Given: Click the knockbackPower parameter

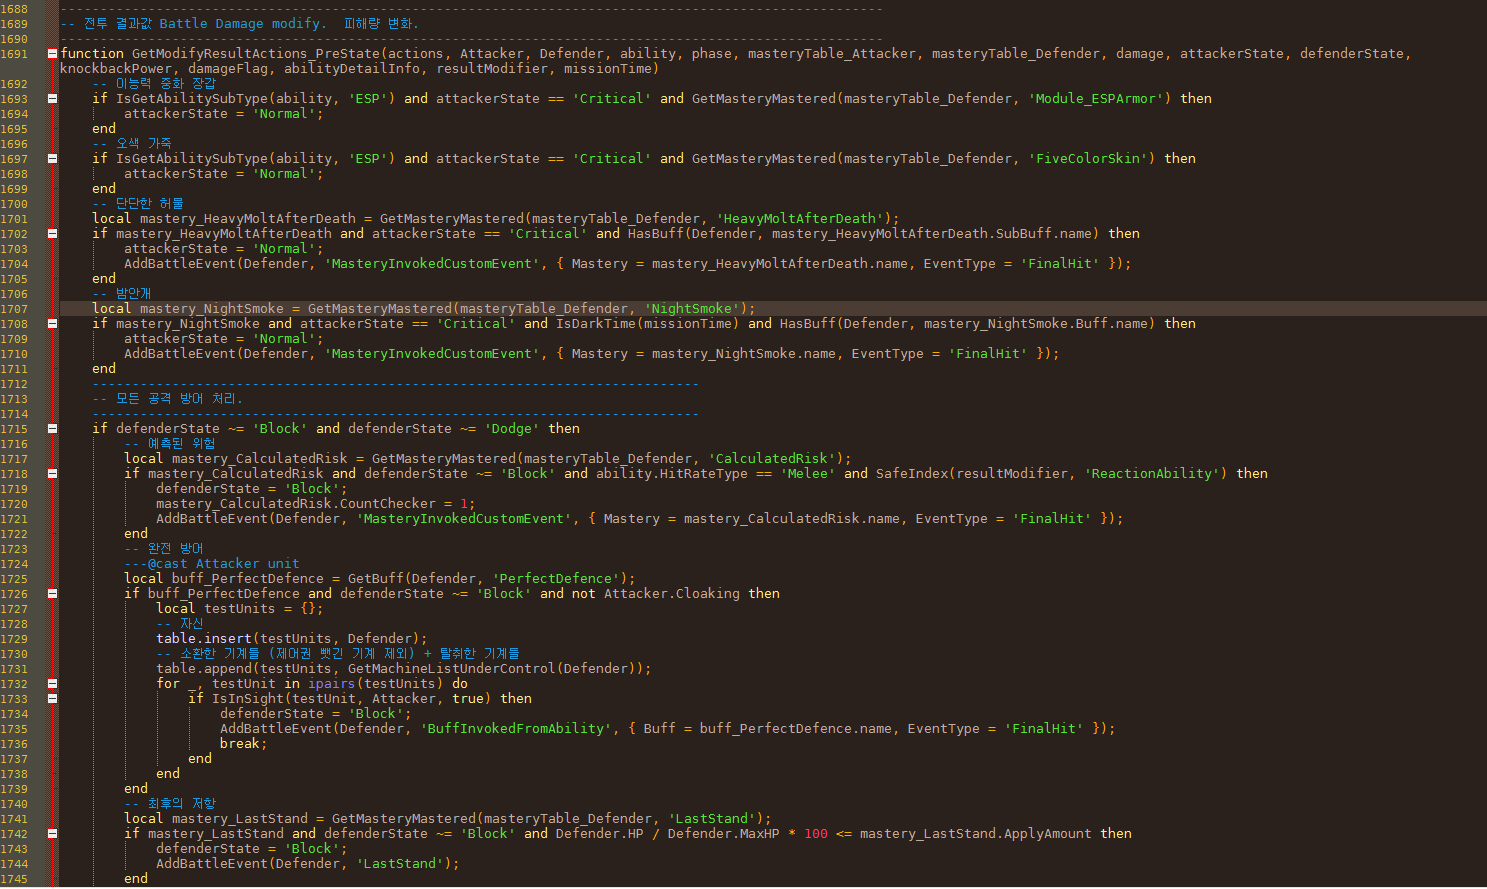Looking at the screenshot, I should coord(116,69).
